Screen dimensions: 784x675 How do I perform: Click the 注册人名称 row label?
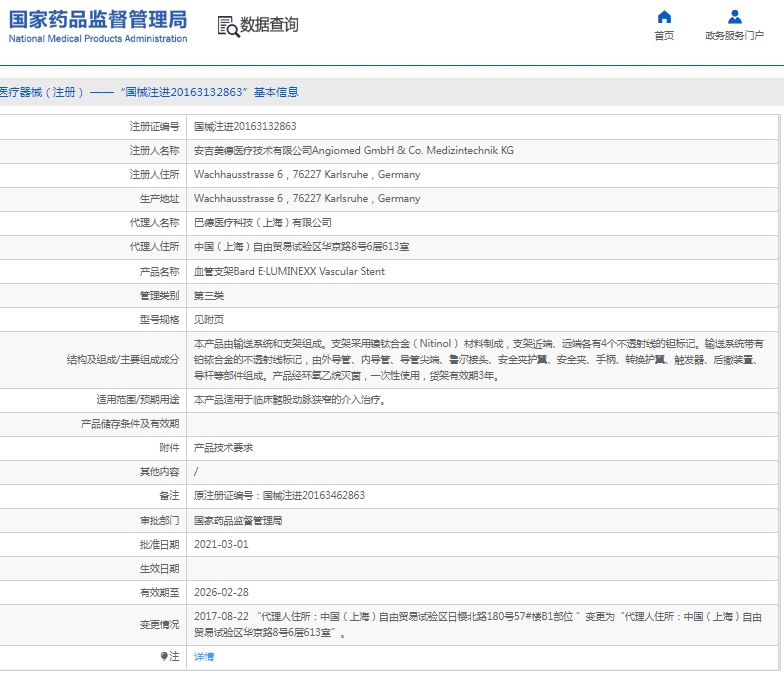pyautogui.click(x=154, y=150)
